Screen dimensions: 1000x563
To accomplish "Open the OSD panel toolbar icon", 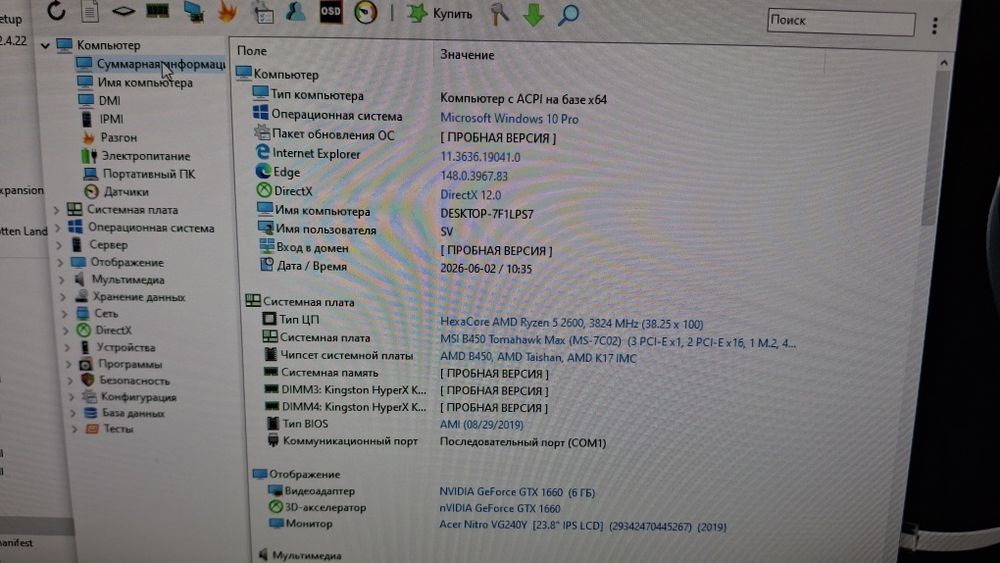I will click(330, 11).
